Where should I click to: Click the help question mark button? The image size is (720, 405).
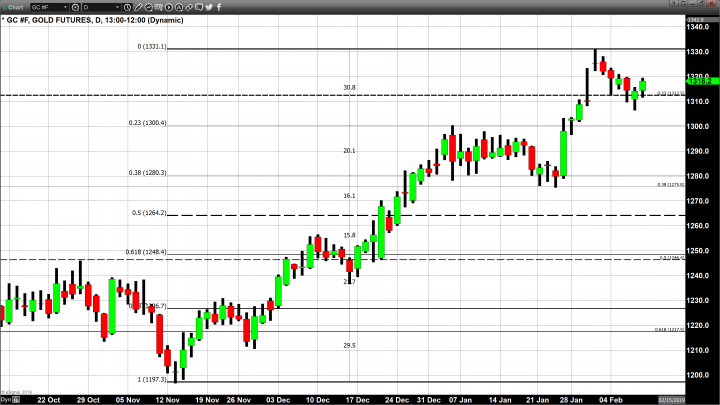tap(673, 3)
